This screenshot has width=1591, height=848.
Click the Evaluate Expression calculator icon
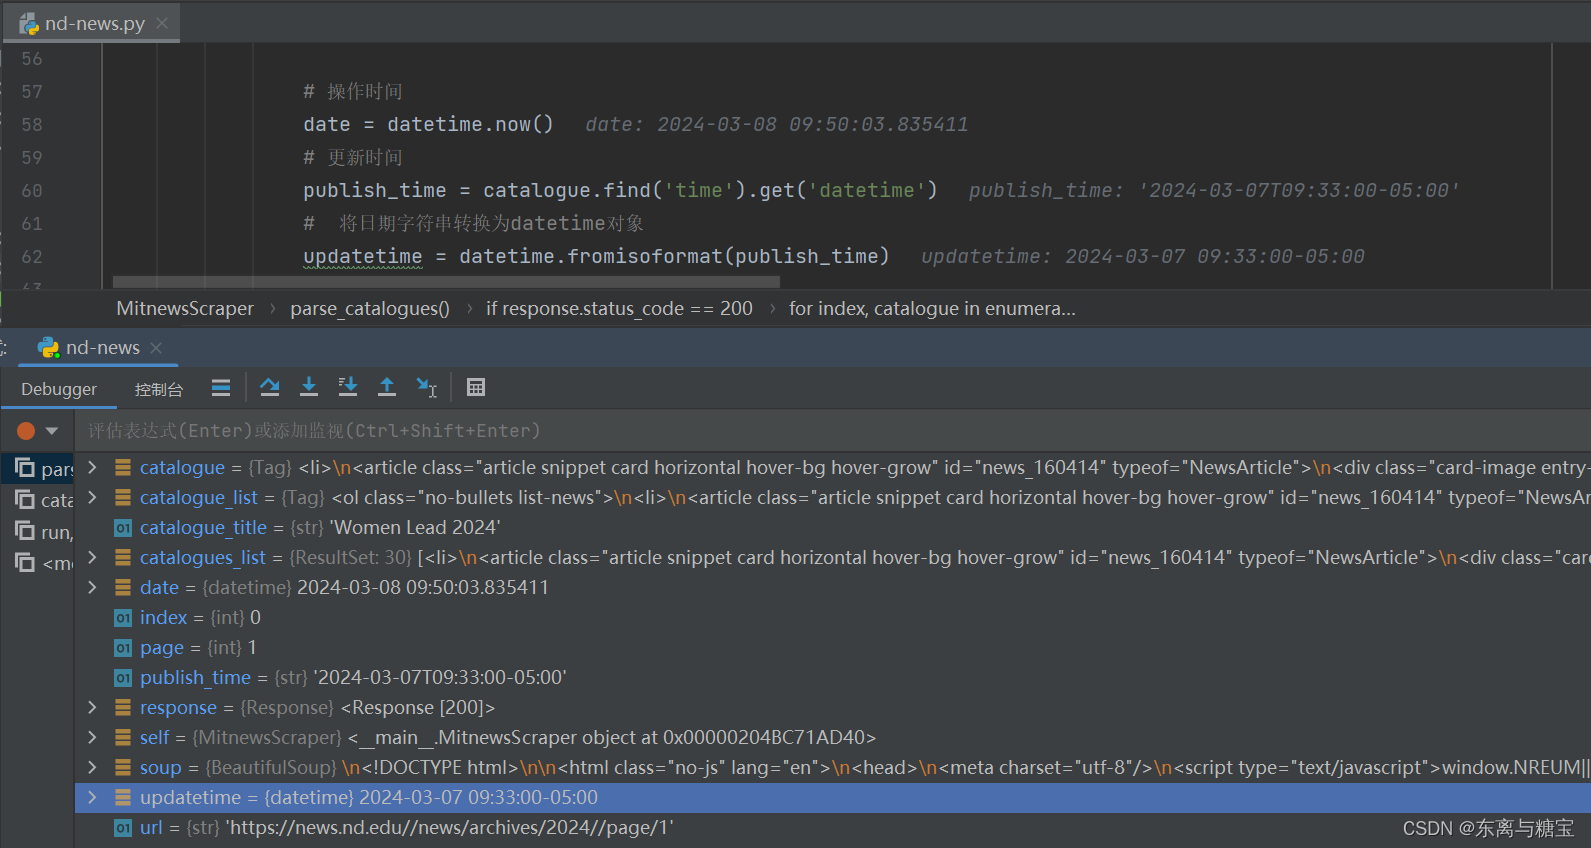476,387
